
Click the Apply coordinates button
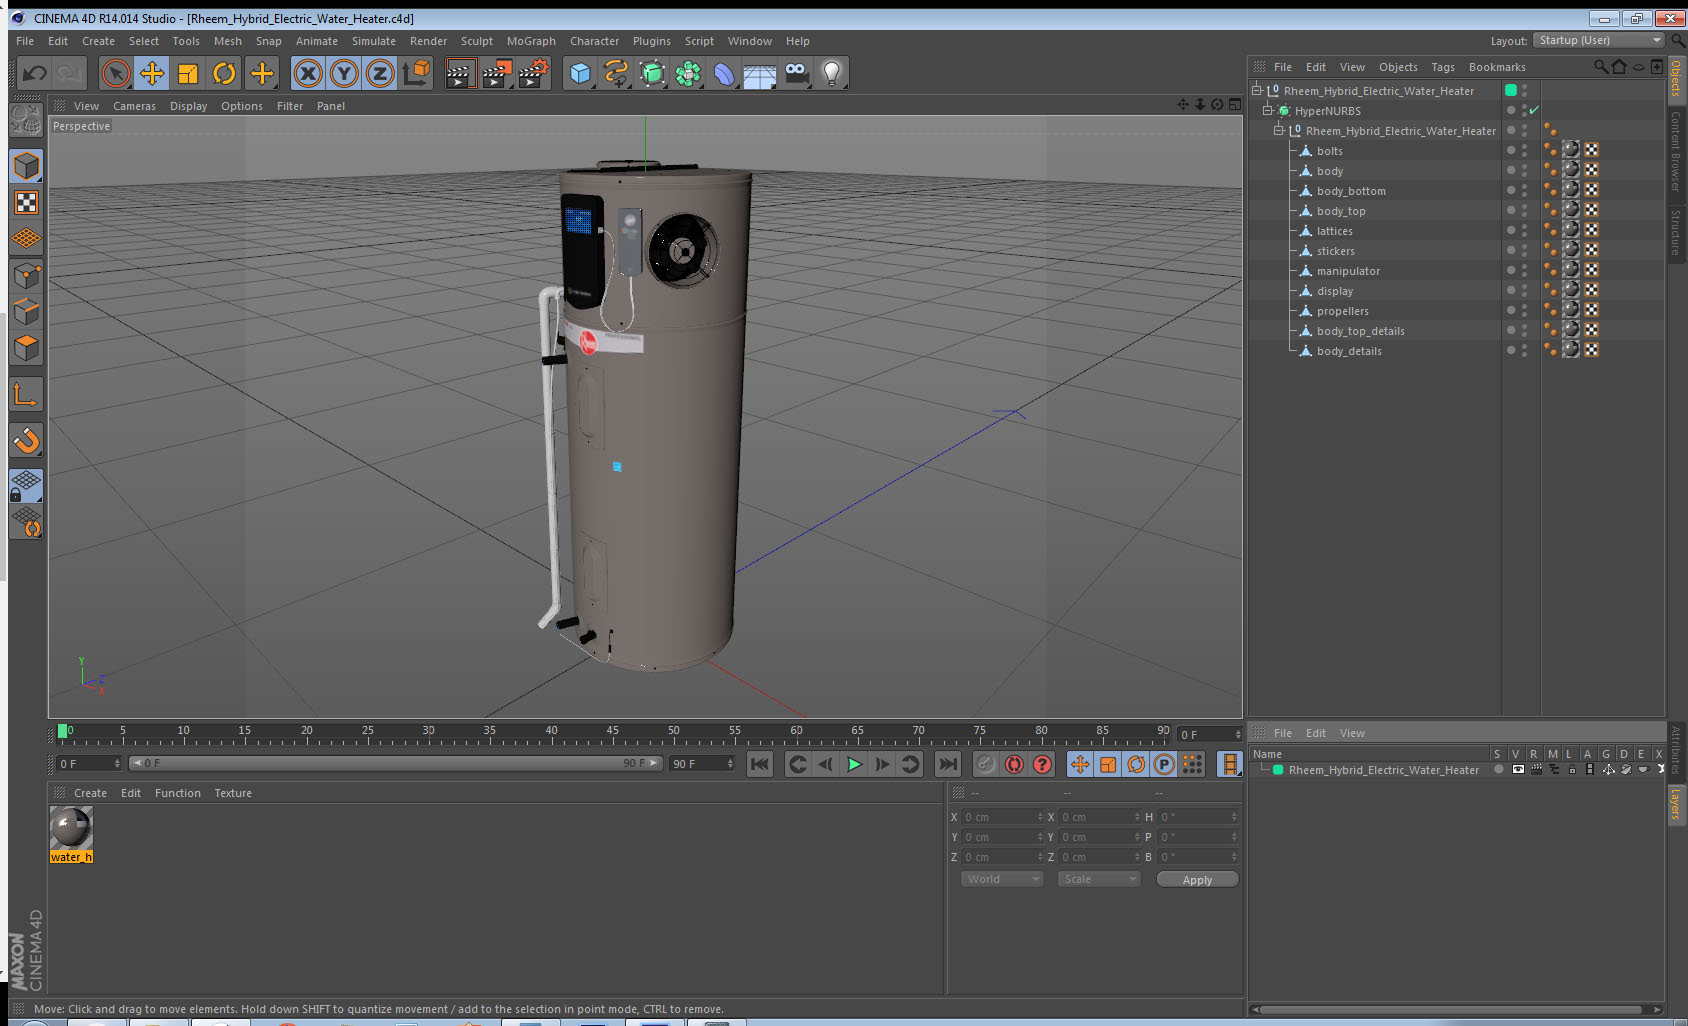tap(1197, 880)
